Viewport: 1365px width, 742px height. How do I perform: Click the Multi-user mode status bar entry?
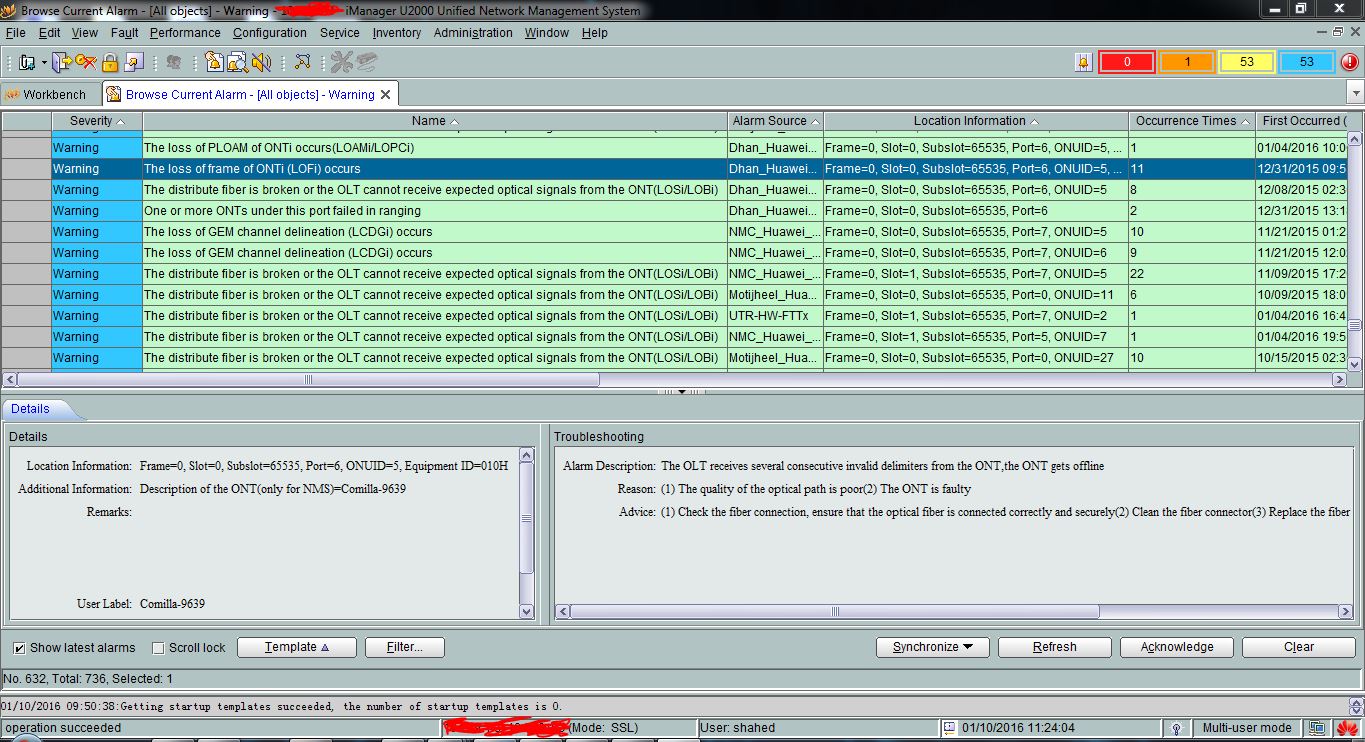(x=1246, y=728)
